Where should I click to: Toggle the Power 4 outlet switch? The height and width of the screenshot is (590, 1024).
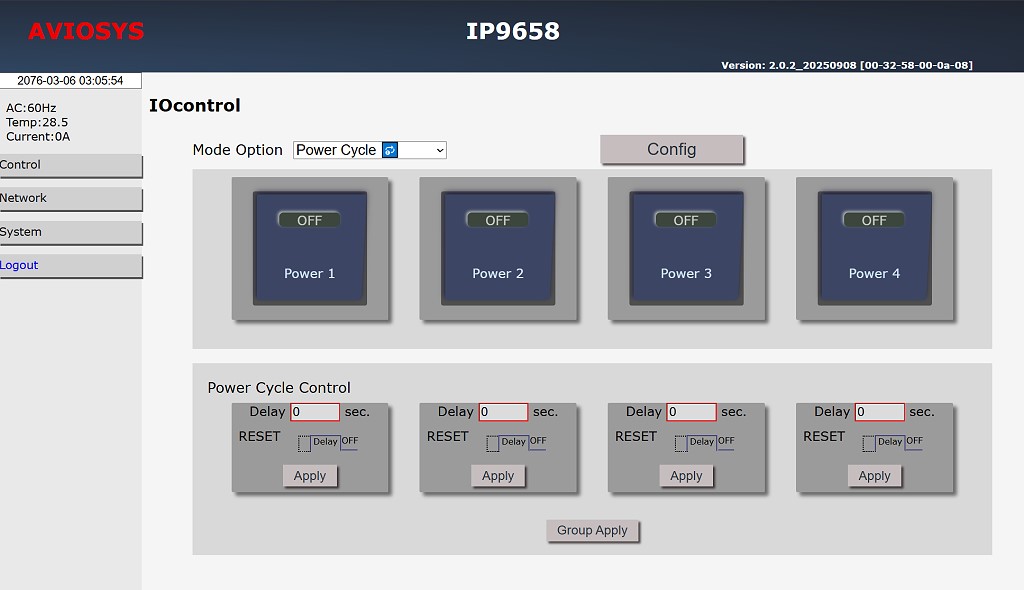874,247
